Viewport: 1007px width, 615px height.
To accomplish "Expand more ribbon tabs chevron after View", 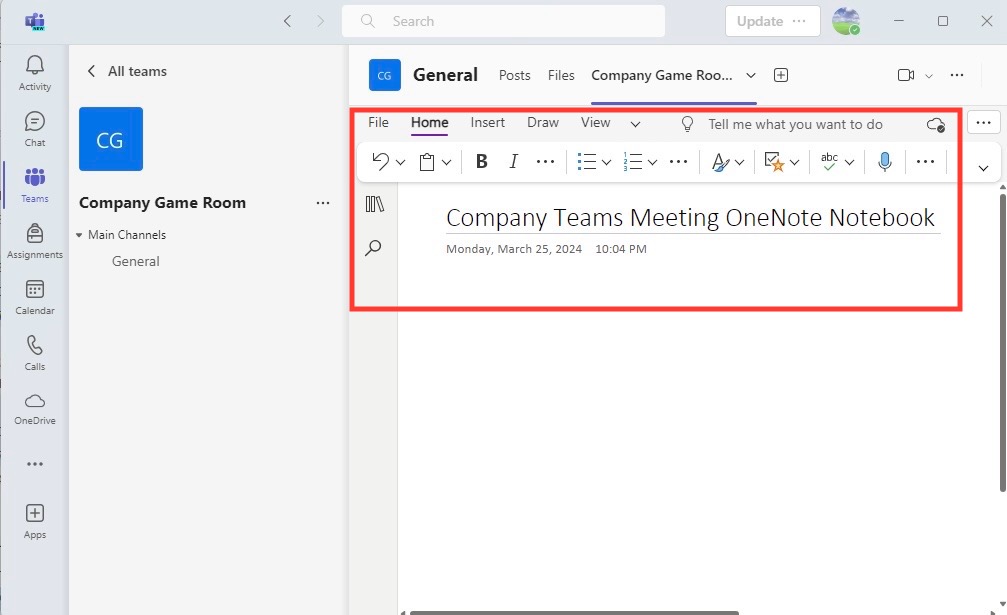I will (635, 125).
